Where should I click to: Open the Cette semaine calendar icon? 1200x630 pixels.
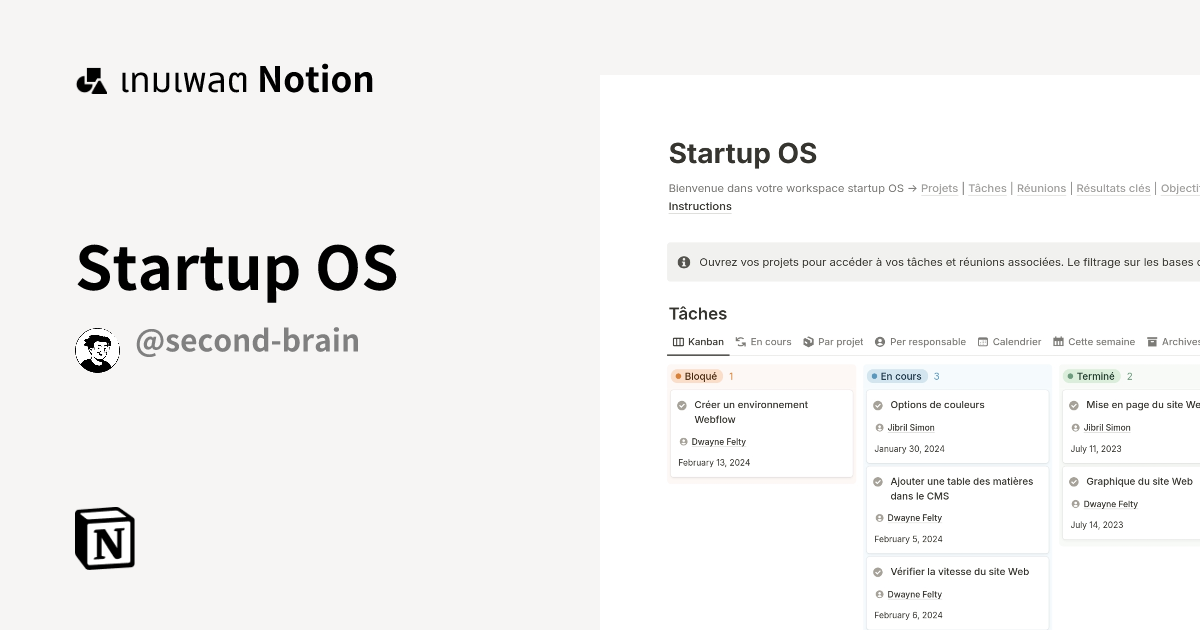(1057, 342)
